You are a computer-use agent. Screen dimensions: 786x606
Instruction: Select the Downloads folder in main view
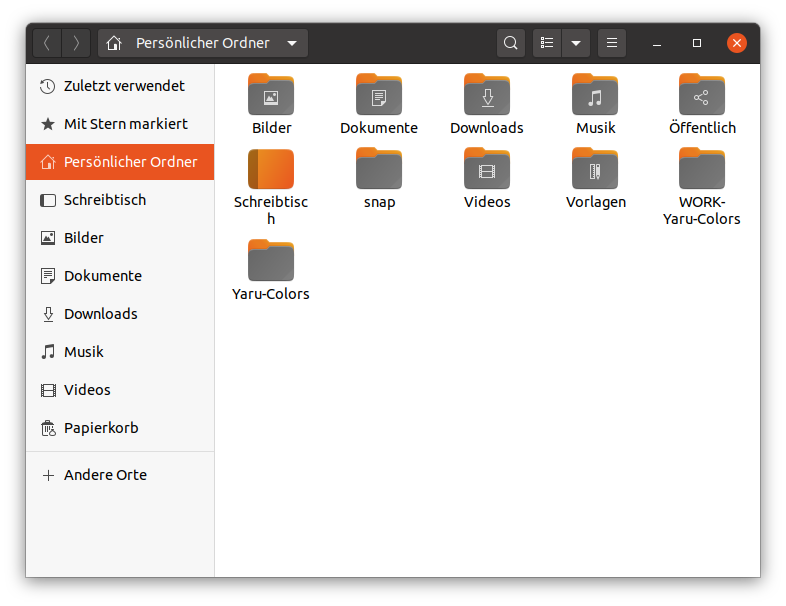click(487, 104)
